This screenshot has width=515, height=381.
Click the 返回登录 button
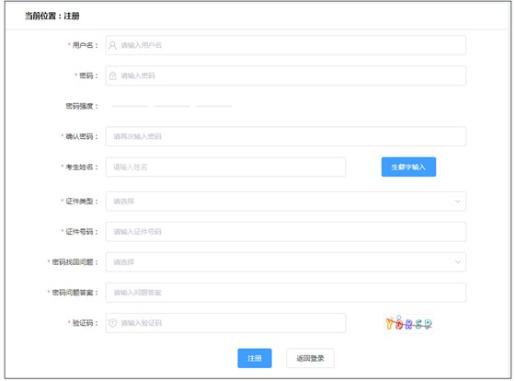310,358
